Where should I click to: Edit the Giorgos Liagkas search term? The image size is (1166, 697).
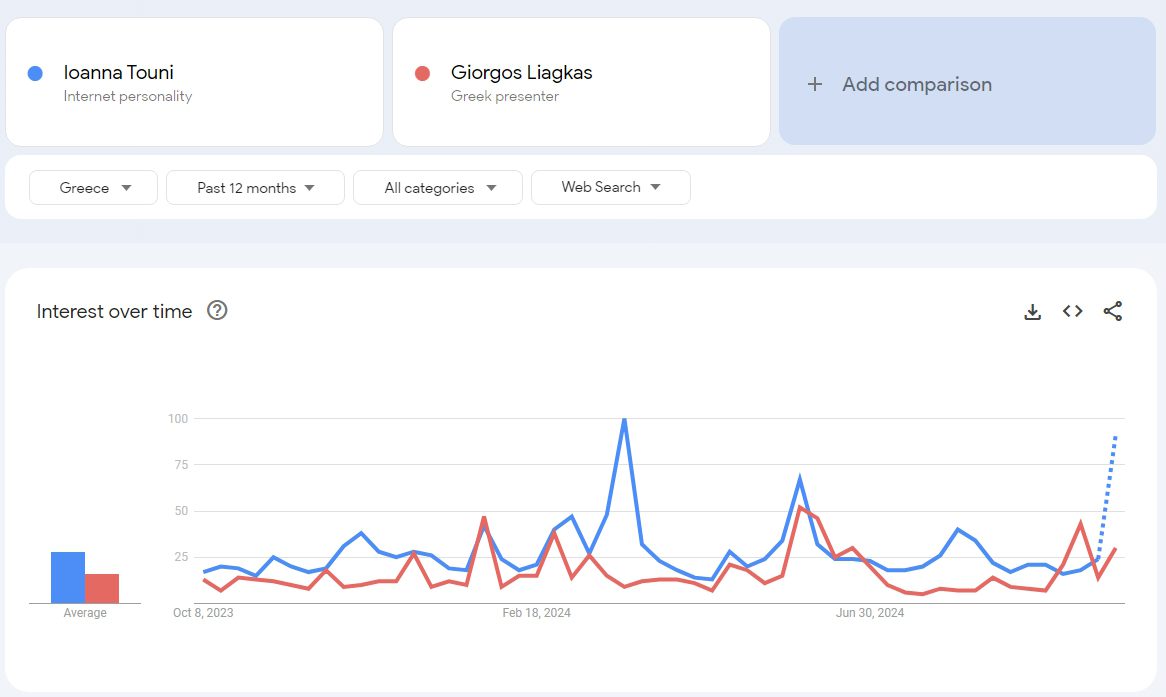(521, 73)
